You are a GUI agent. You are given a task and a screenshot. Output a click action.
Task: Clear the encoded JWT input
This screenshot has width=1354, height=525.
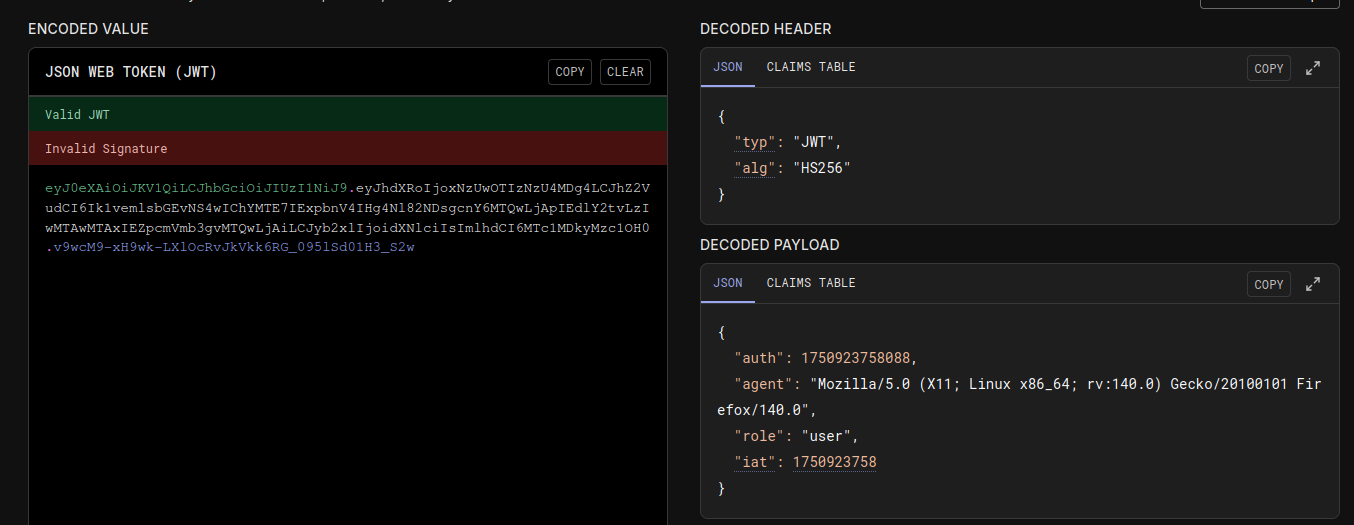(x=625, y=72)
